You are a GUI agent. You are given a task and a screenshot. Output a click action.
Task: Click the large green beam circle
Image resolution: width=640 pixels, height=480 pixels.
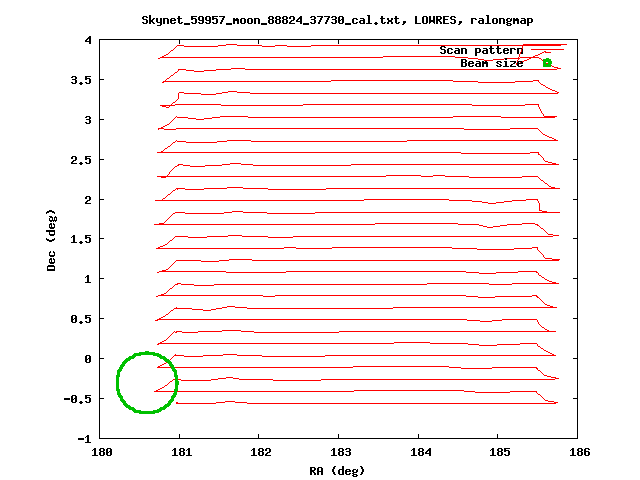(147, 382)
